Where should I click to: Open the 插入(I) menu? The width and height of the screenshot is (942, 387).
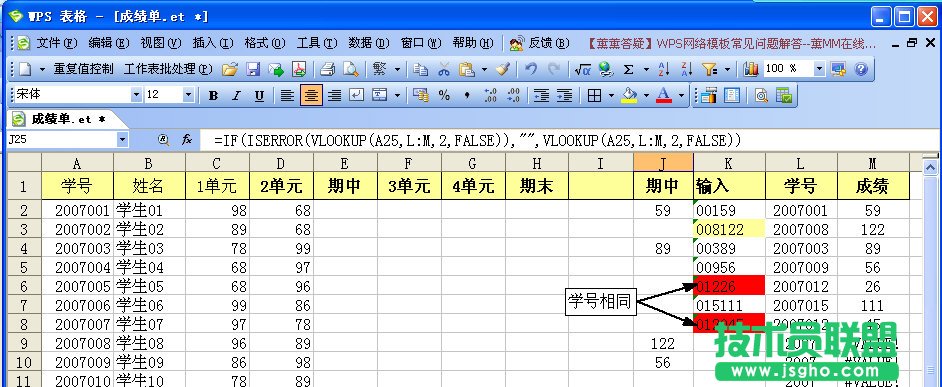(212, 43)
